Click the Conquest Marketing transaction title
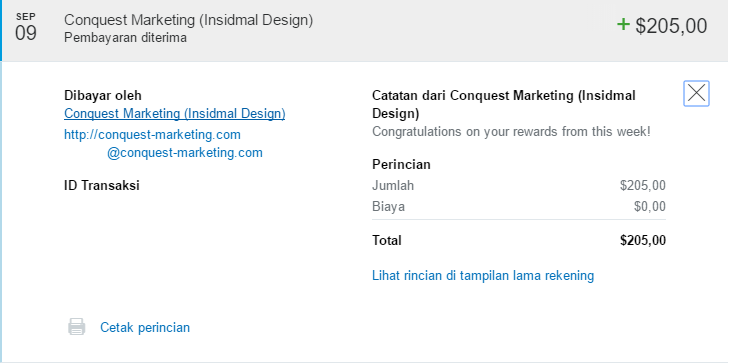 coord(189,20)
